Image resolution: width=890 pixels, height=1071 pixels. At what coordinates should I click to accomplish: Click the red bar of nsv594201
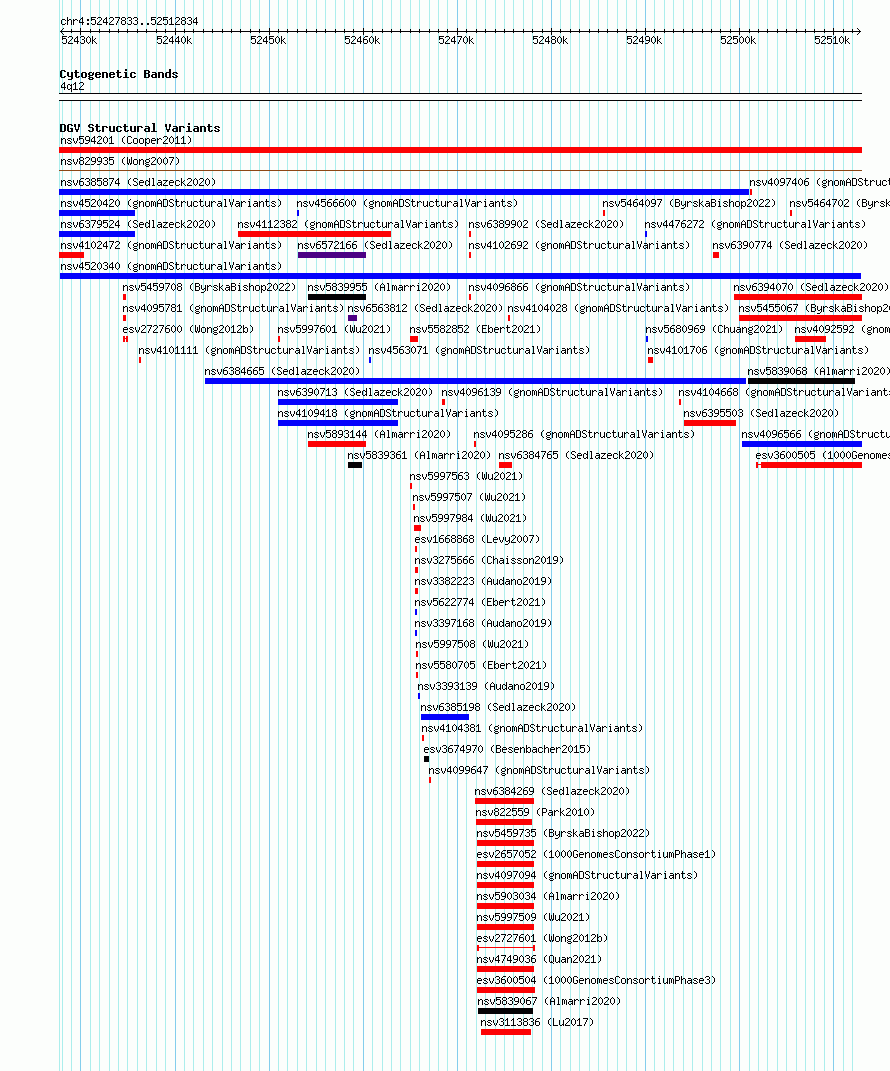[460, 150]
